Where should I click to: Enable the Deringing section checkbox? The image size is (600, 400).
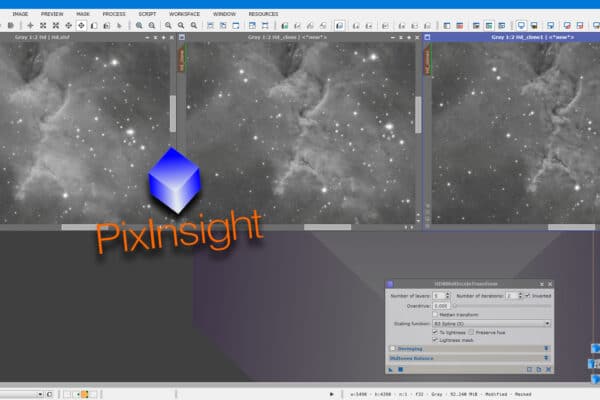click(x=392, y=348)
